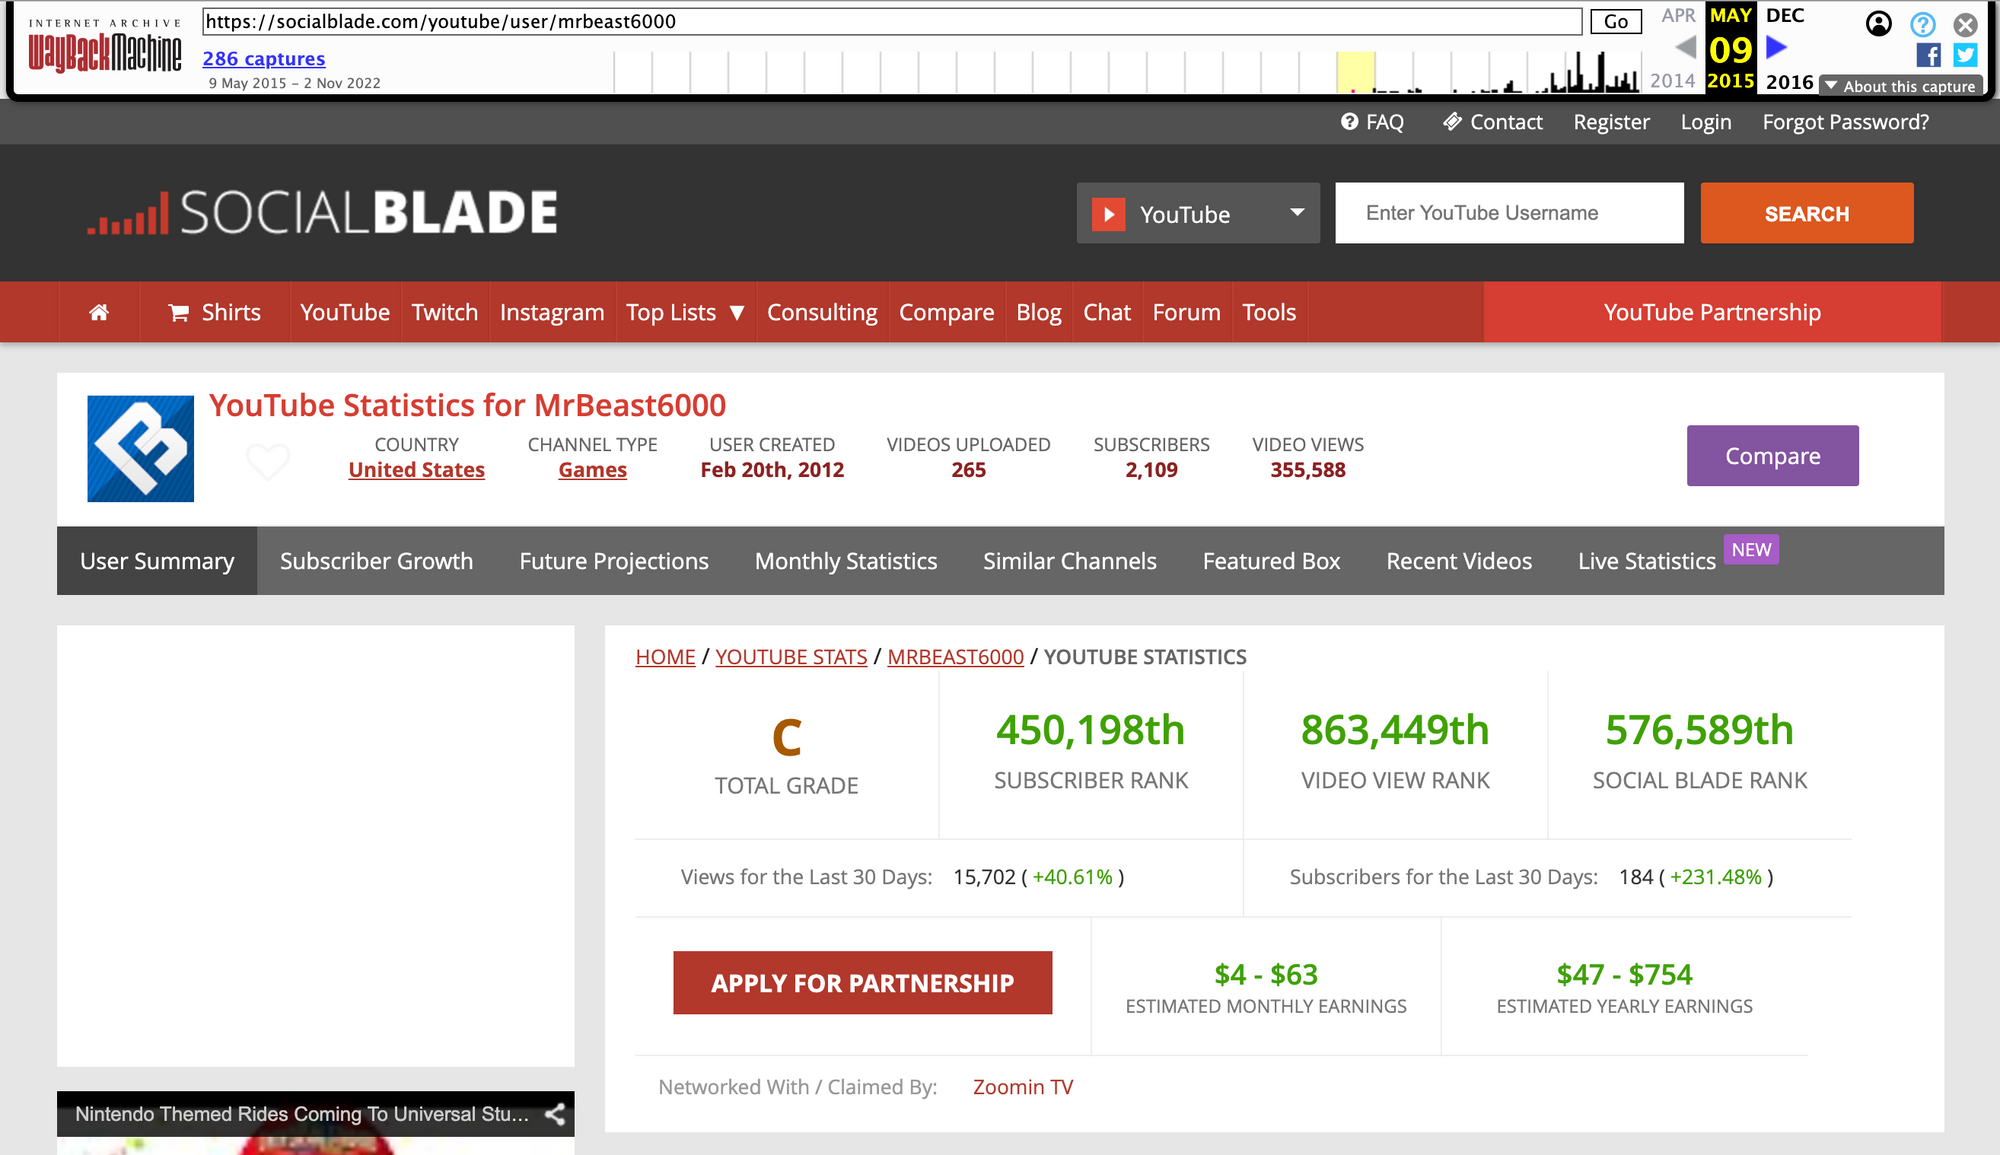Image resolution: width=2000 pixels, height=1155 pixels.
Task: Click the MrBeast6000 channel avatar
Action: (141, 449)
